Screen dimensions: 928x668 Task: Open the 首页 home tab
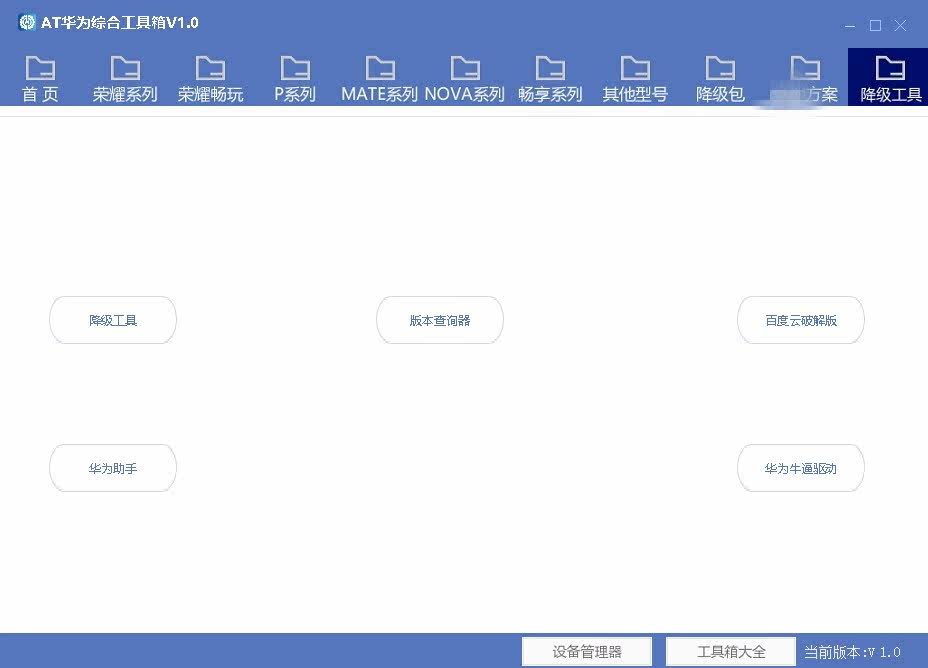point(40,78)
